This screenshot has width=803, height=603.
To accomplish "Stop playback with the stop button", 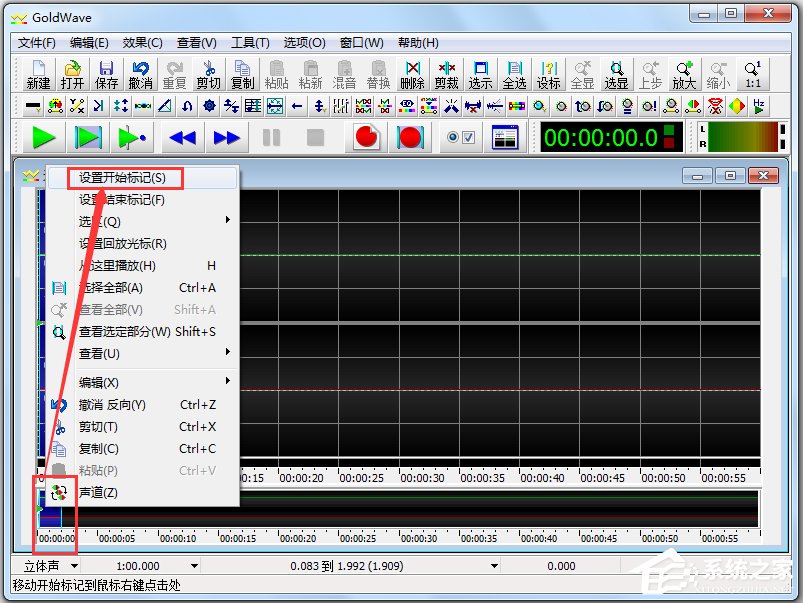I will point(315,137).
